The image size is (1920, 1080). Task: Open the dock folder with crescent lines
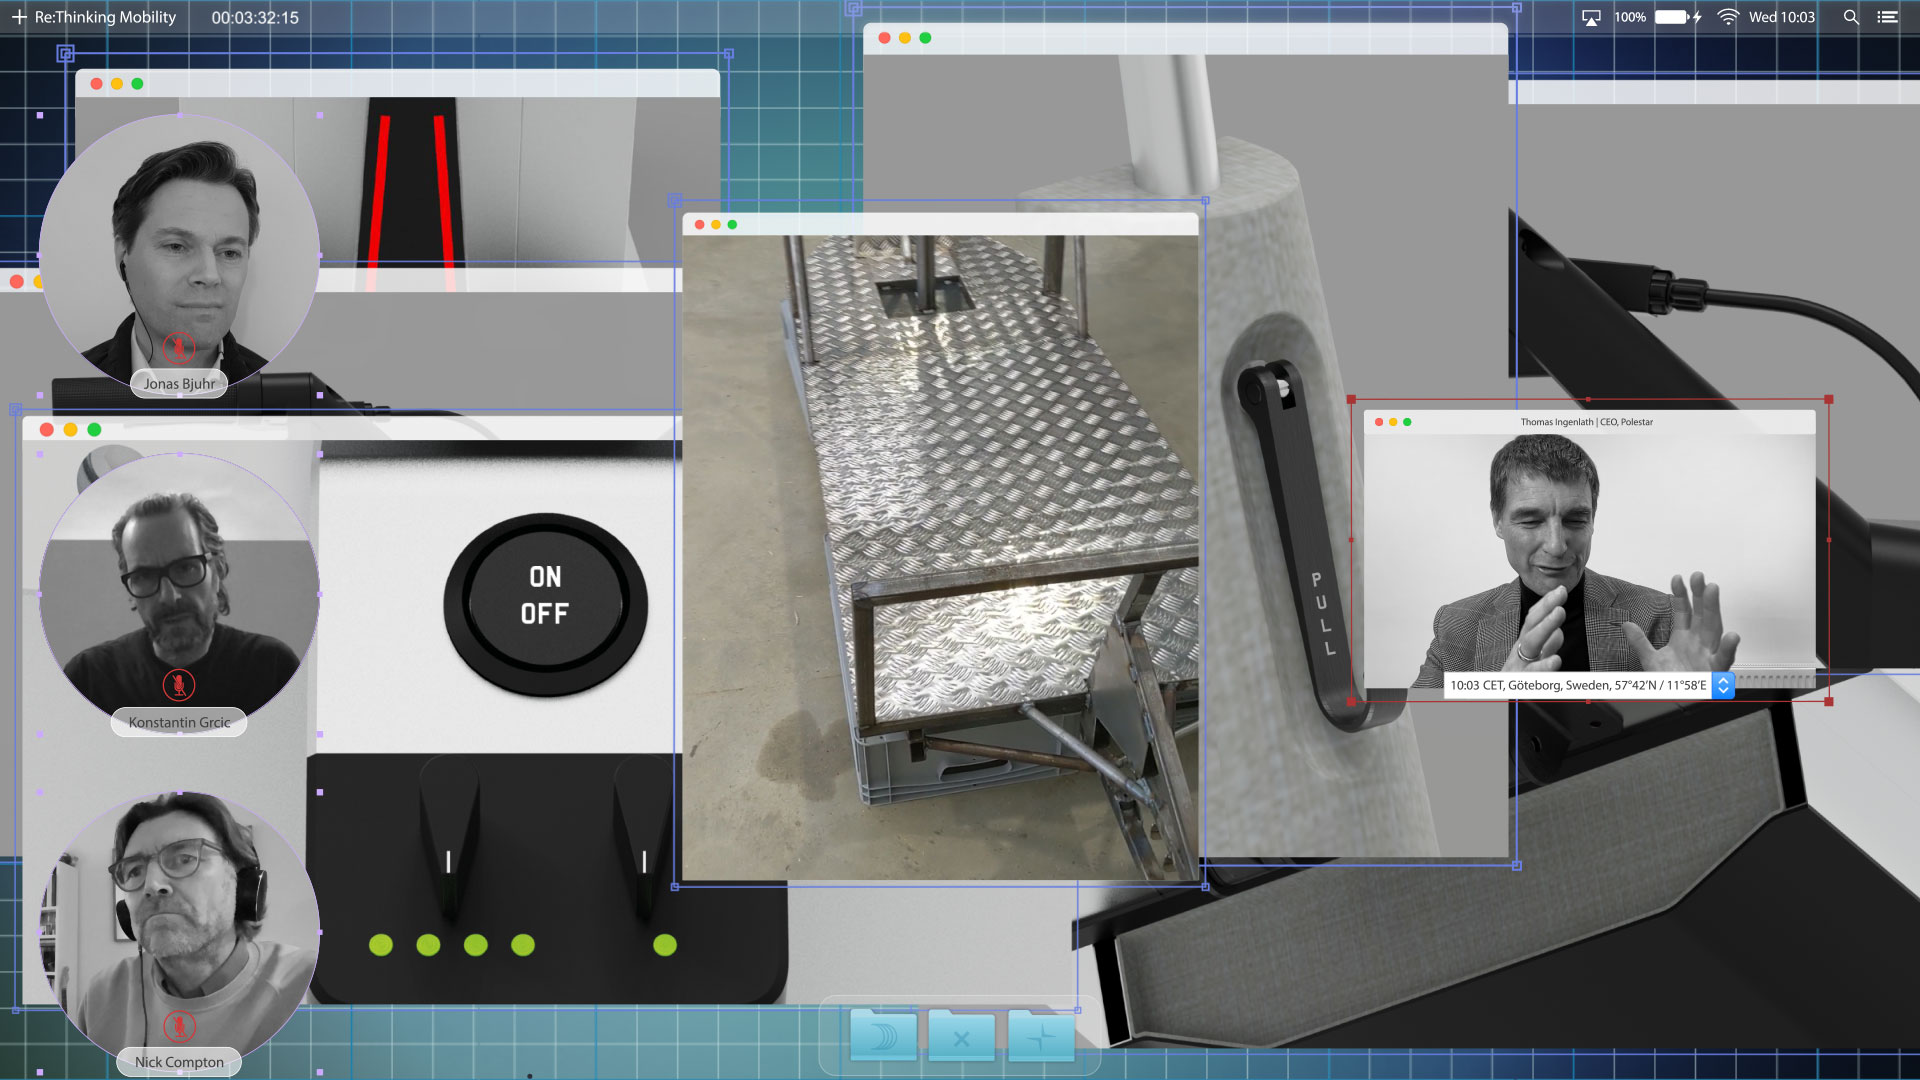(x=883, y=1037)
